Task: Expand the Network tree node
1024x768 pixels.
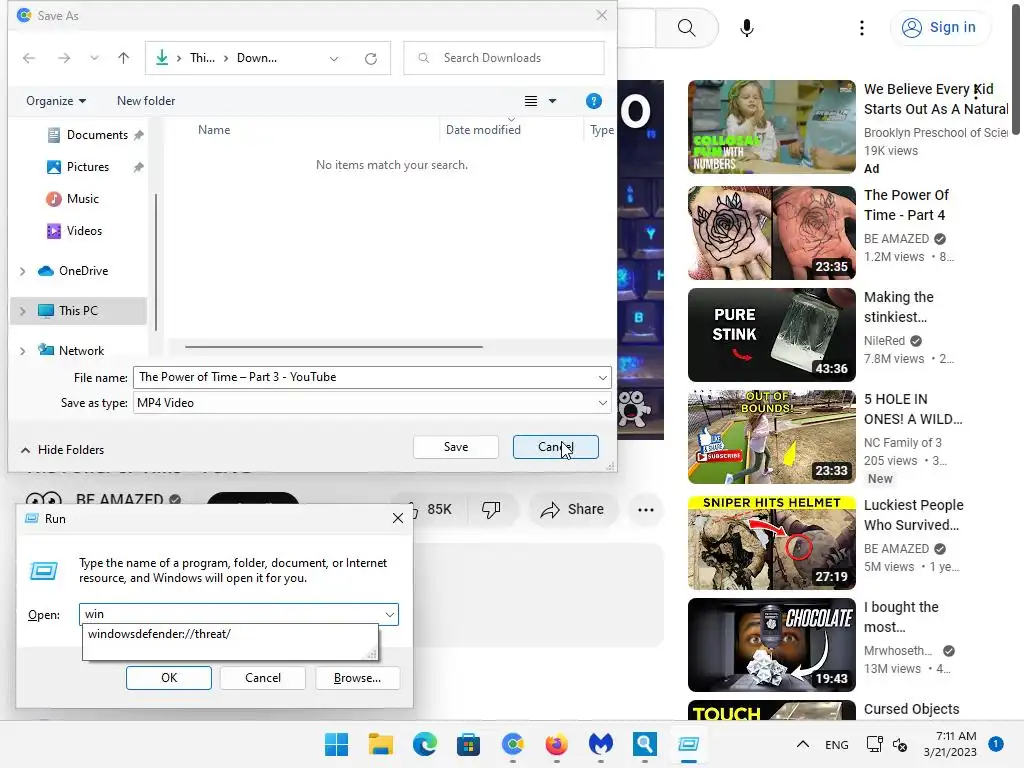Action: pyautogui.click(x=22, y=351)
